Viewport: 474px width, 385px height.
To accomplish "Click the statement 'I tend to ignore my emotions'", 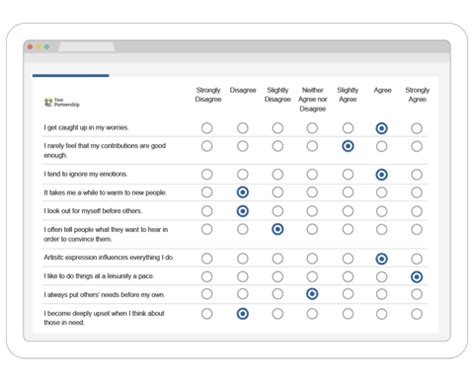I will tap(85, 174).
